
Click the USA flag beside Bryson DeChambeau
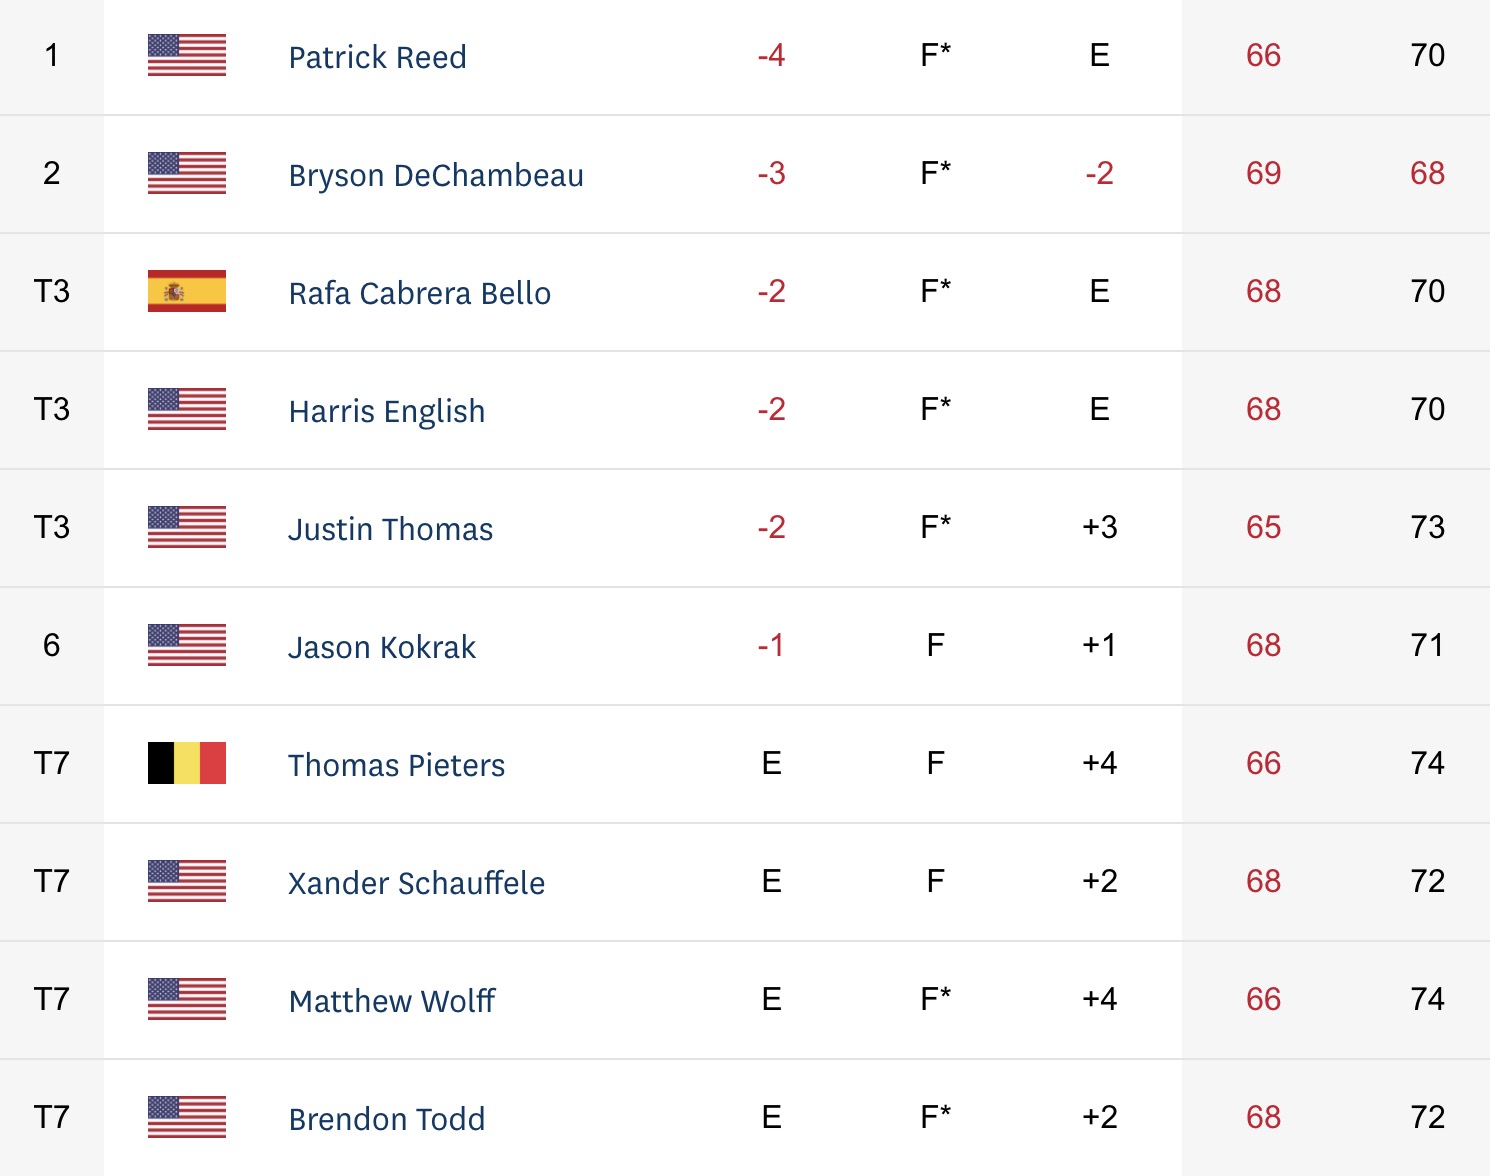click(187, 173)
